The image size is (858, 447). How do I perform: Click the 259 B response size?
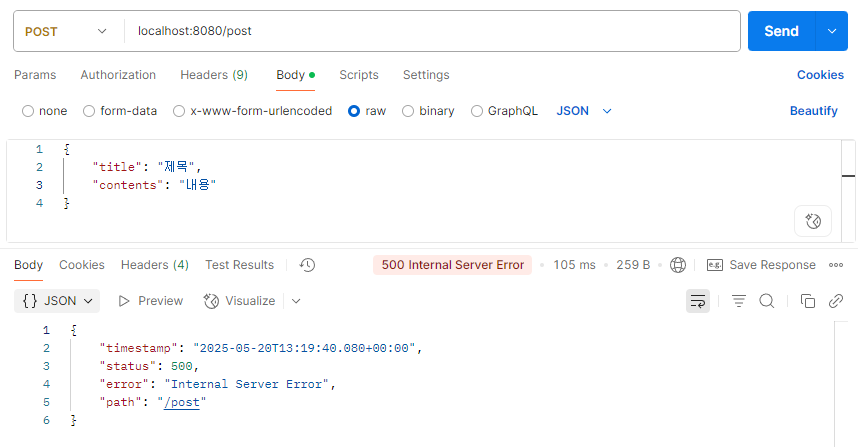pos(633,265)
